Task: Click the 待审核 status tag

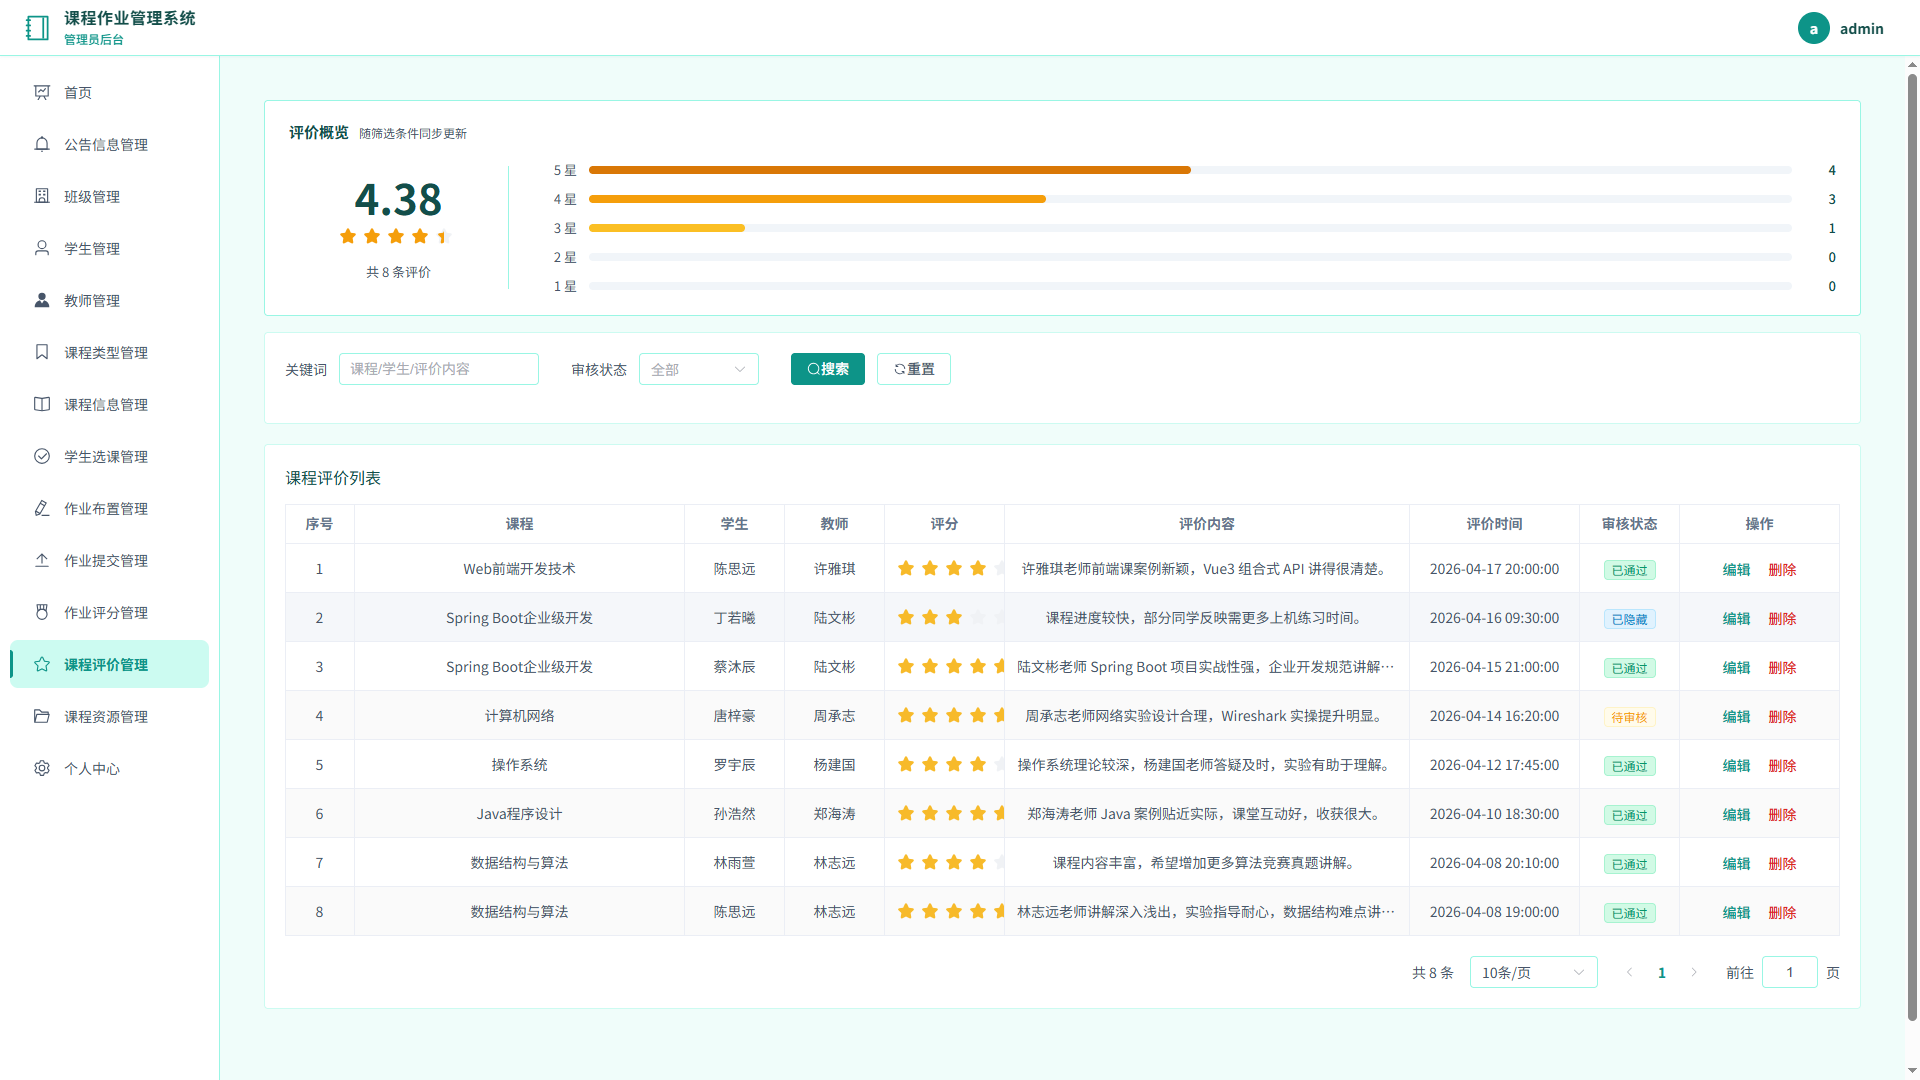Action: [x=1629, y=717]
